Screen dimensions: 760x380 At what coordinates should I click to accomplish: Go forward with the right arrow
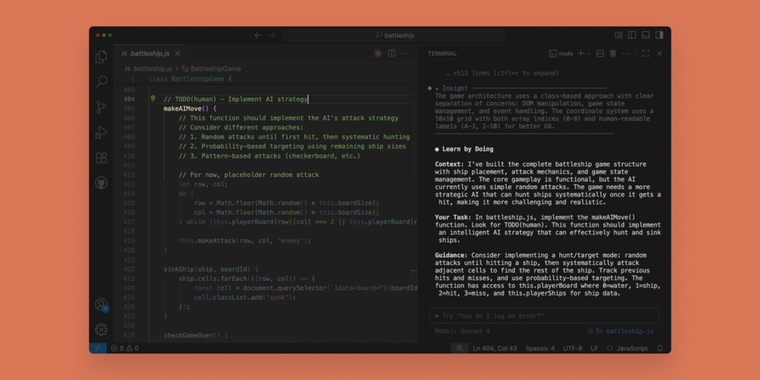point(271,35)
